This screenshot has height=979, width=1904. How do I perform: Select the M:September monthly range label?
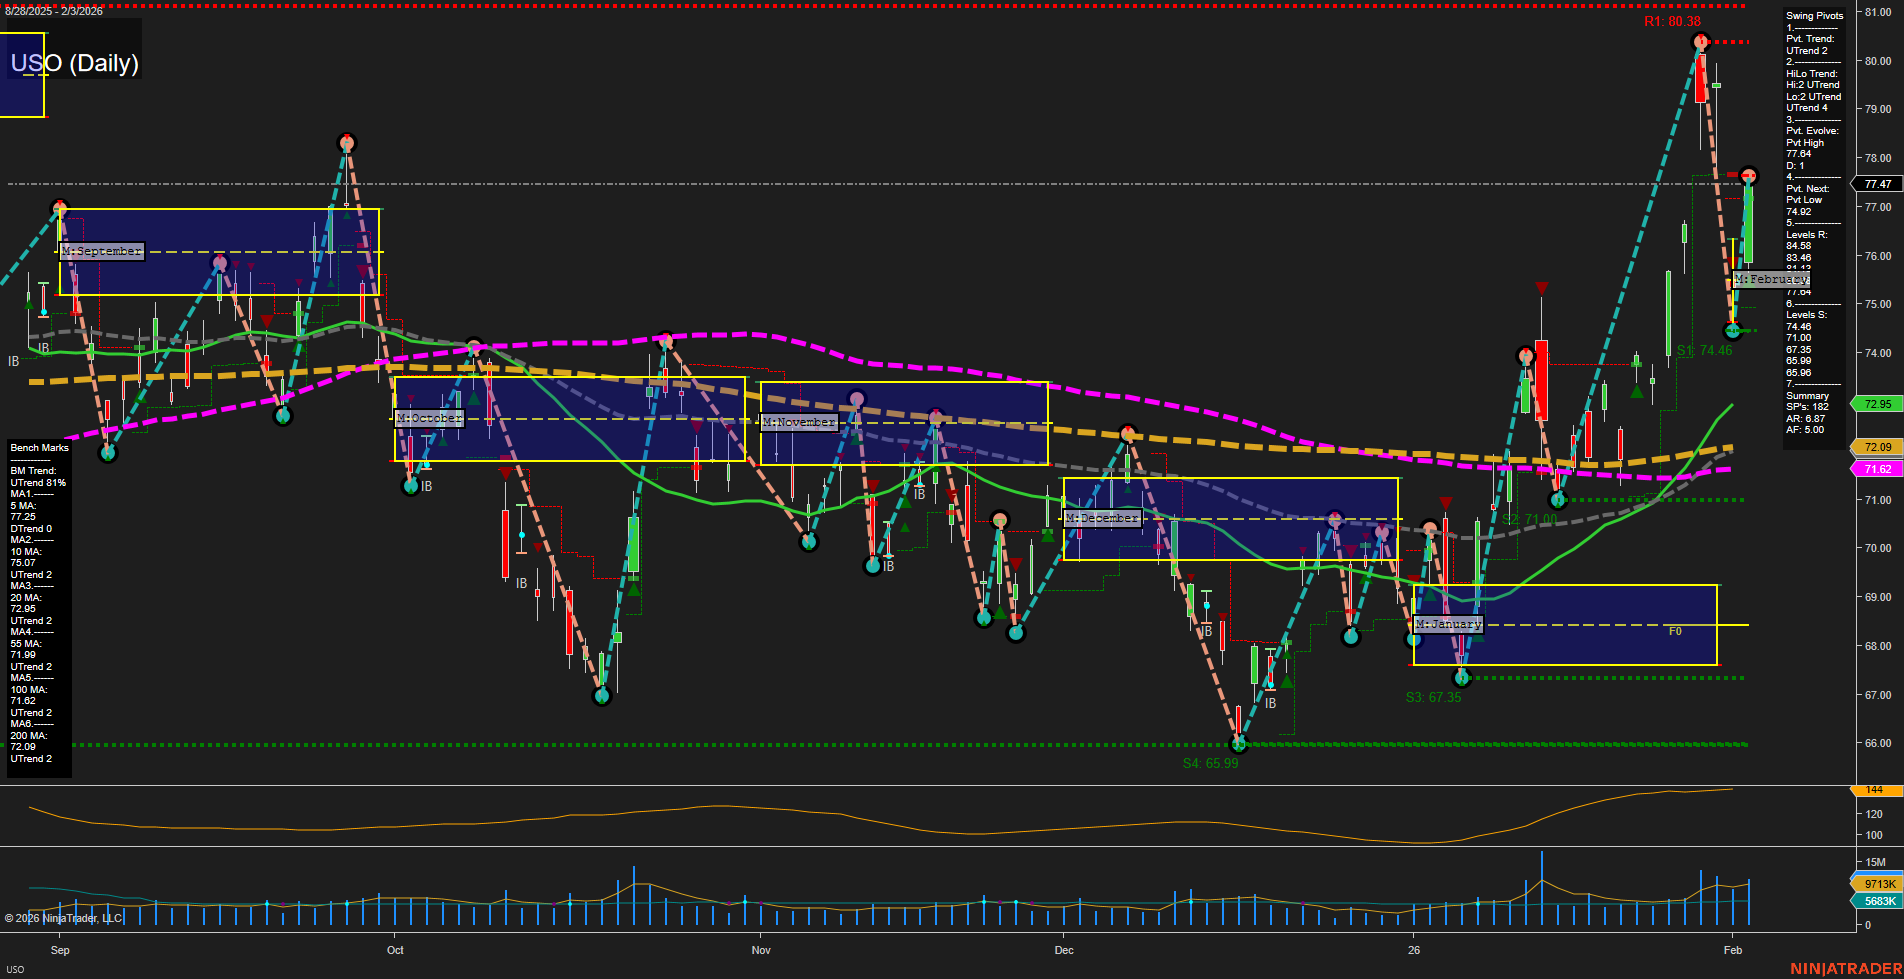tap(102, 251)
